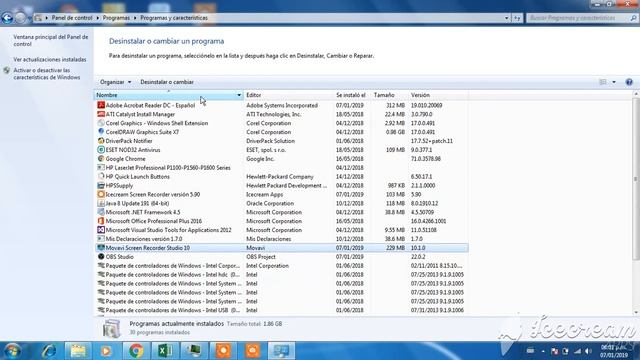
Task: Select HPSSupply program row
Action: 282,186
